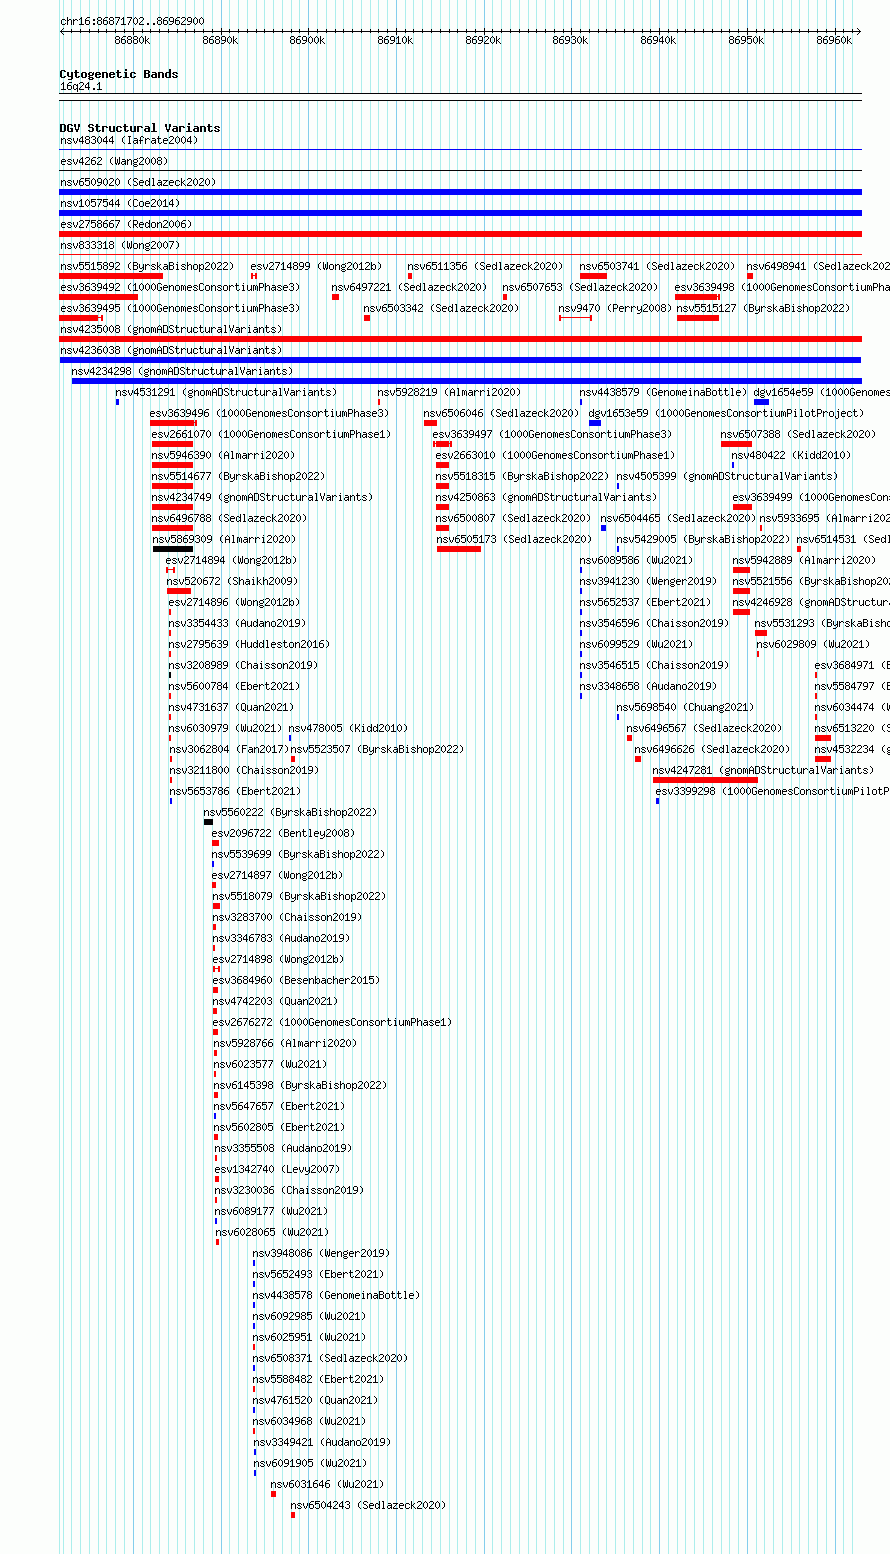Click the red bar under nsv6505173 (Sedlazeck2020)
This screenshot has width=890, height=1554.
tap(459, 549)
